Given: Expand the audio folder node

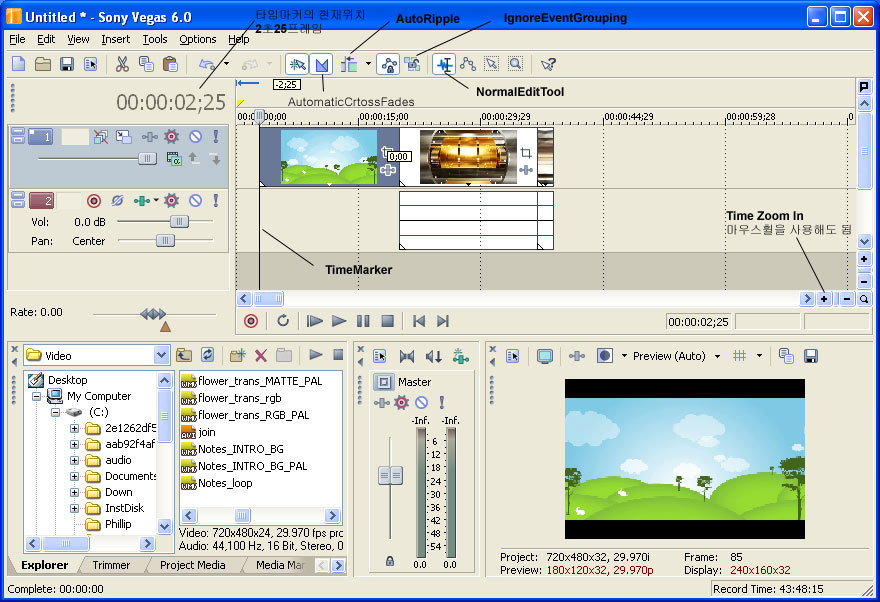Looking at the screenshot, I should click(x=74, y=460).
